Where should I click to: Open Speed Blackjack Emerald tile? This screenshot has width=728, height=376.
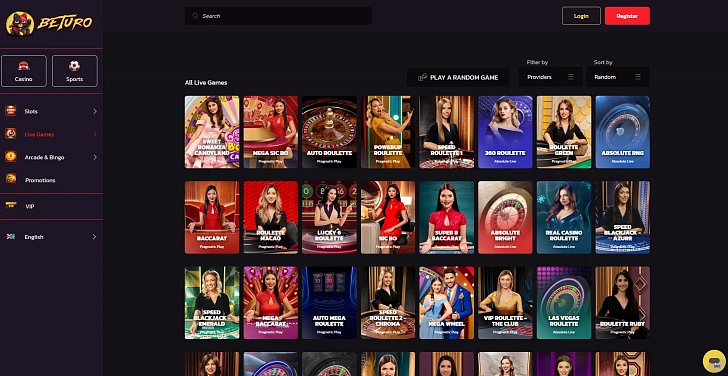[212, 303]
